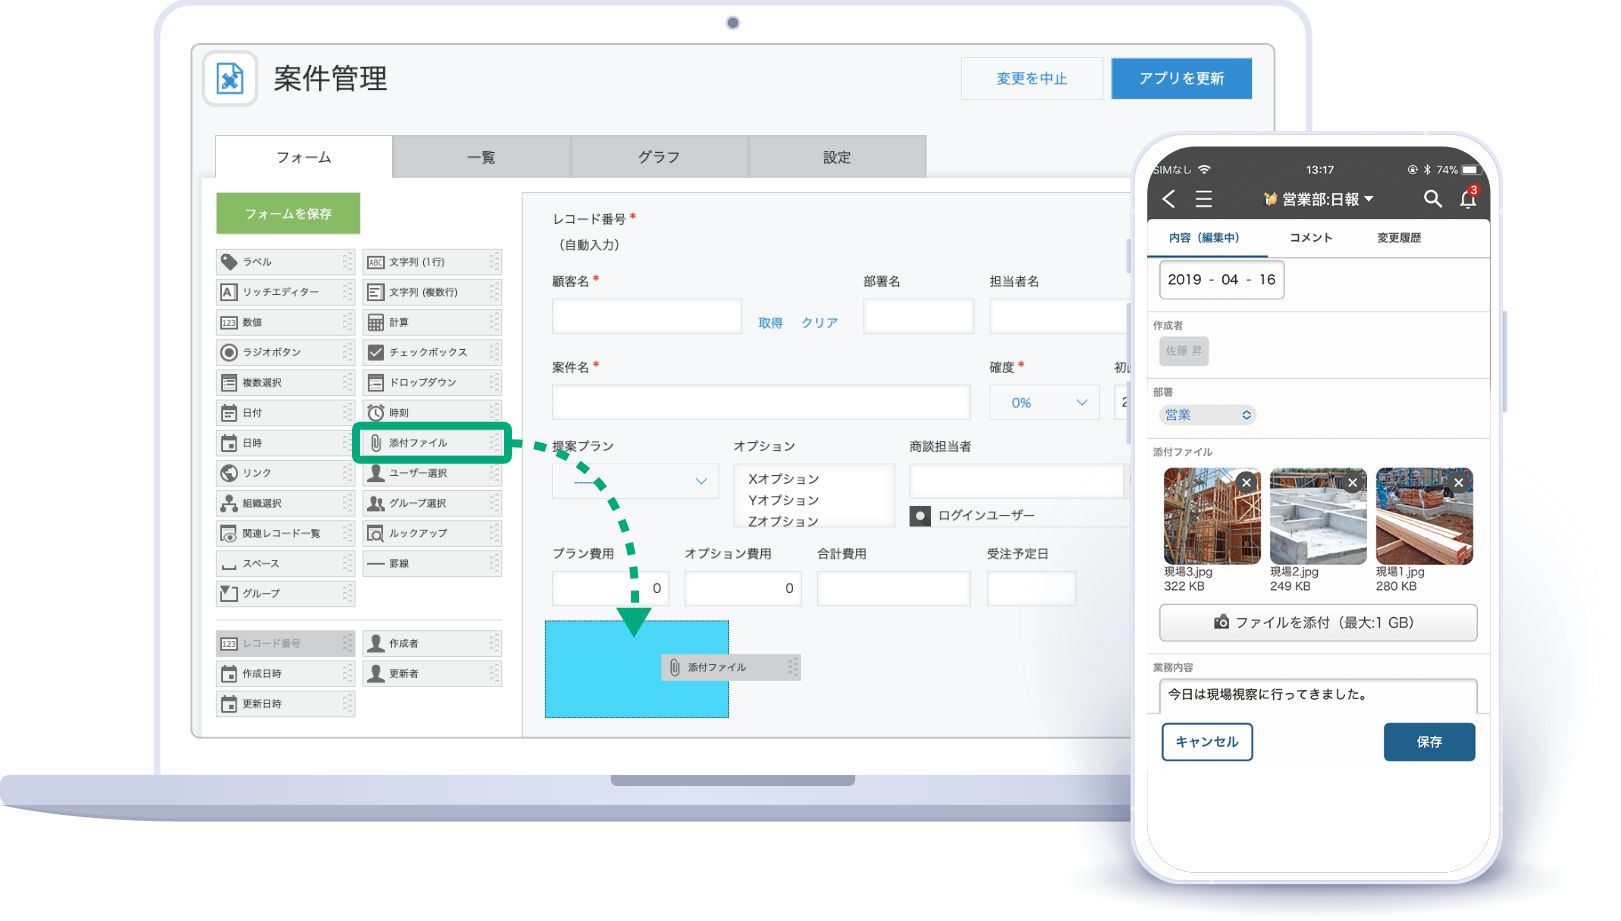Viewport: 1621px width, 921px height.
Task: Click the アプリを更新 button
Action: click(x=1181, y=79)
